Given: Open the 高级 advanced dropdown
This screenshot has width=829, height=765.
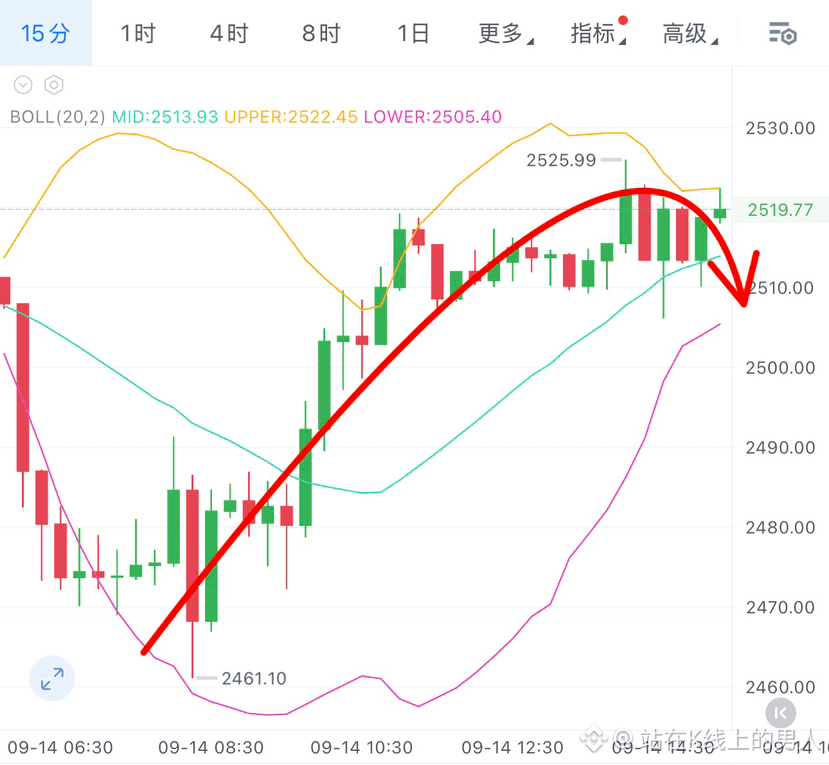Looking at the screenshot, I should coord(690,34).
